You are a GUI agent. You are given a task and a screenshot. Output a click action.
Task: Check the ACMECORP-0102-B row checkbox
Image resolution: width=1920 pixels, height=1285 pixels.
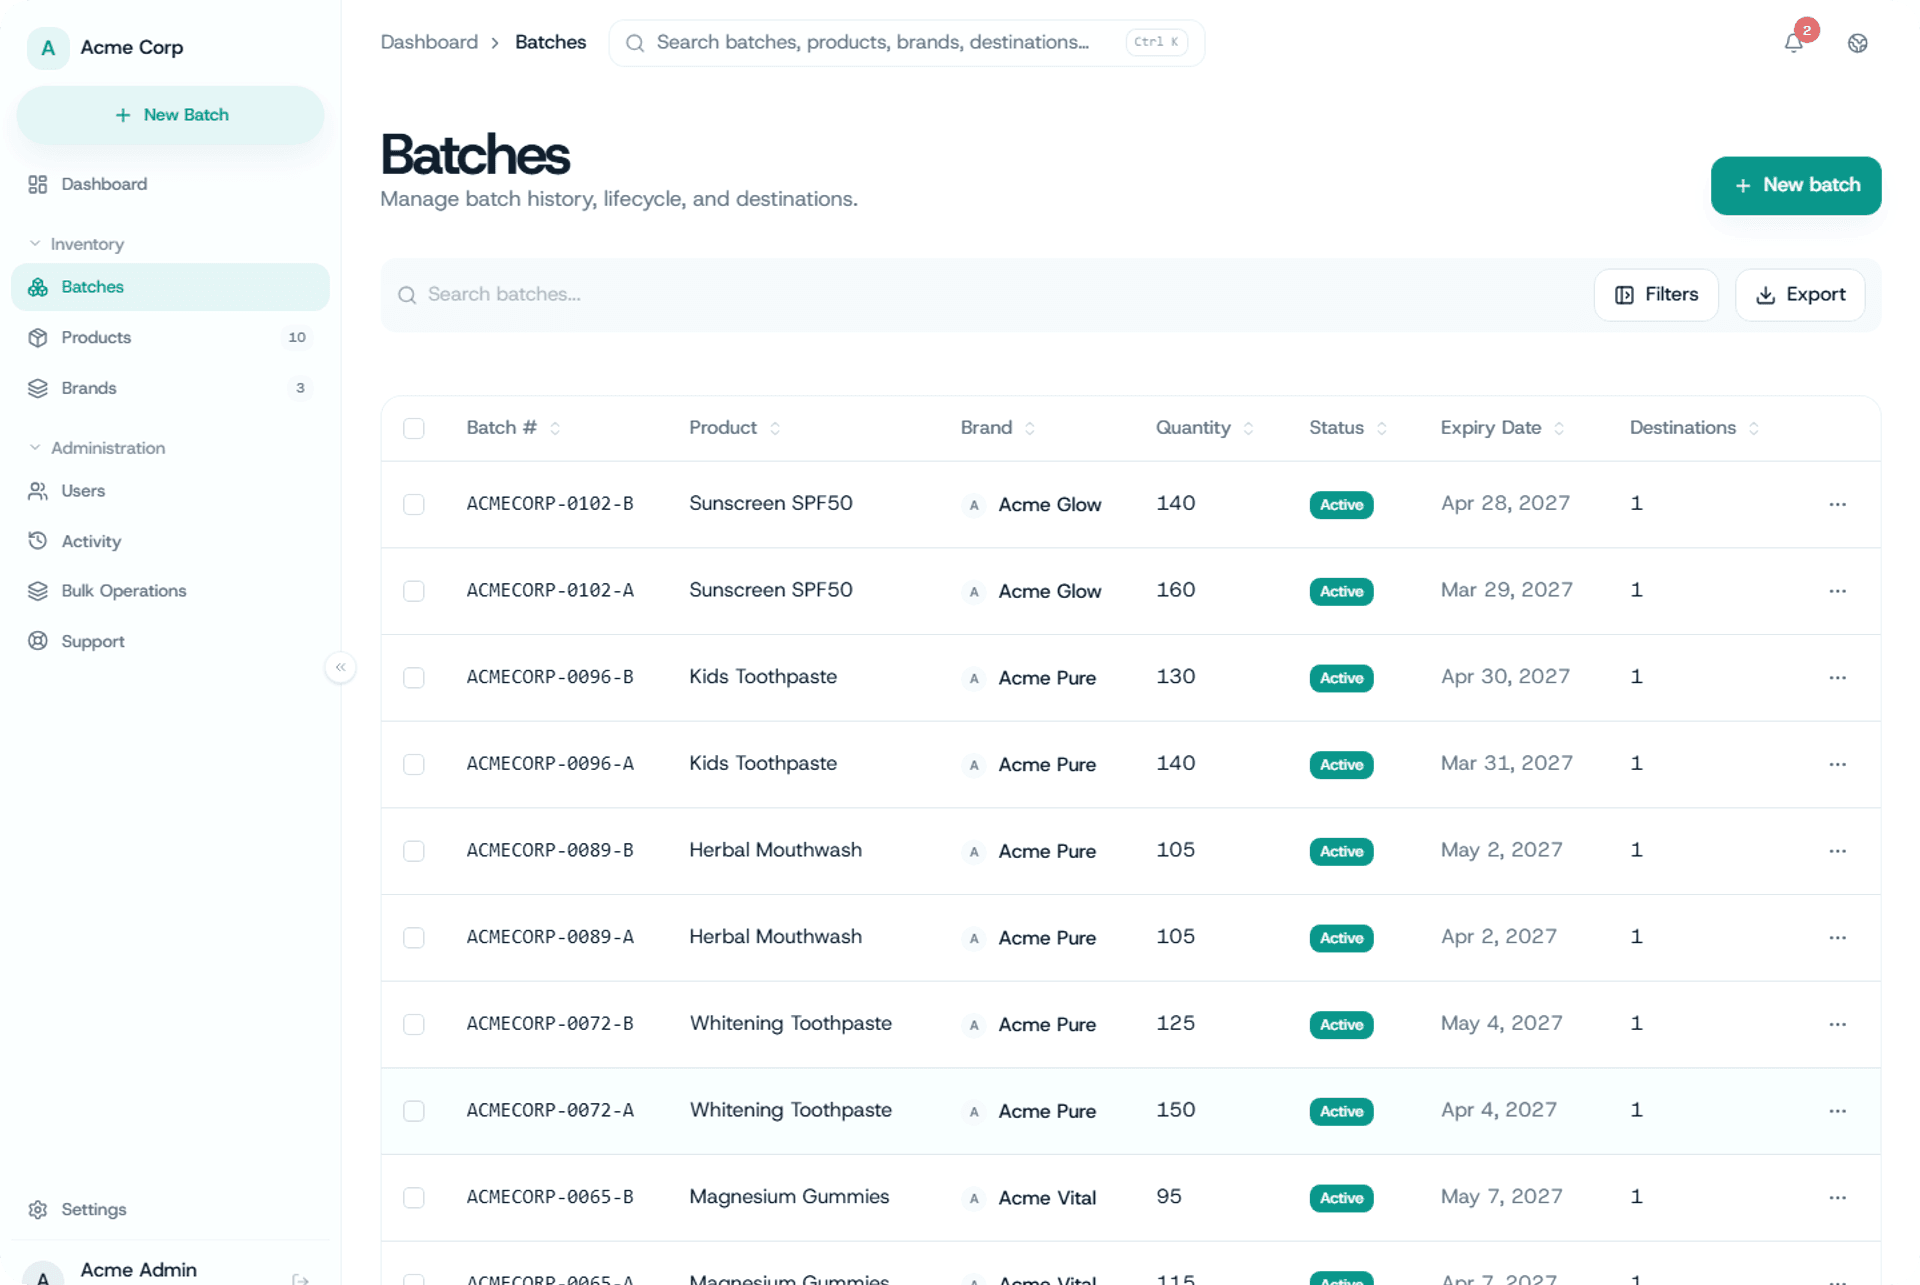(414, 504)
